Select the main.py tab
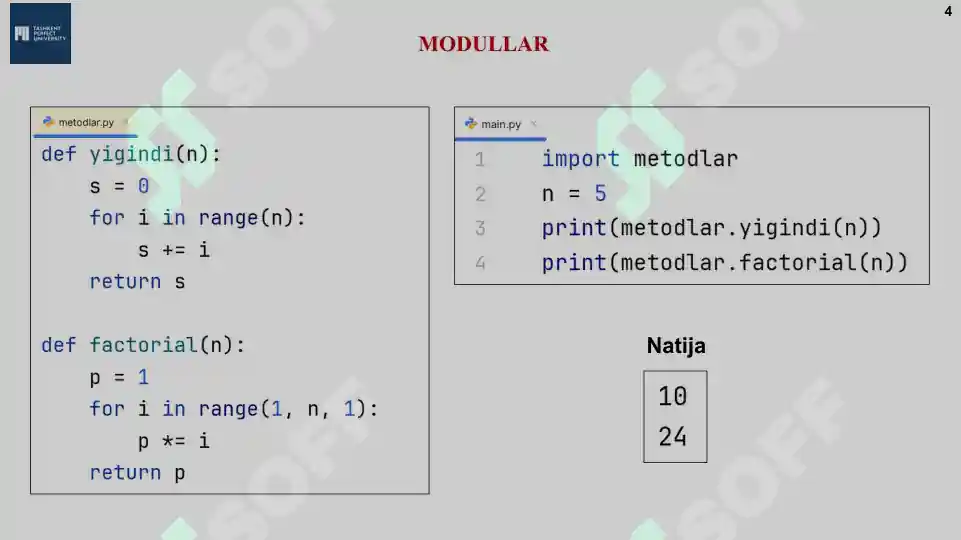This screenshot has height=540, width=961. [x=501, y=124]
